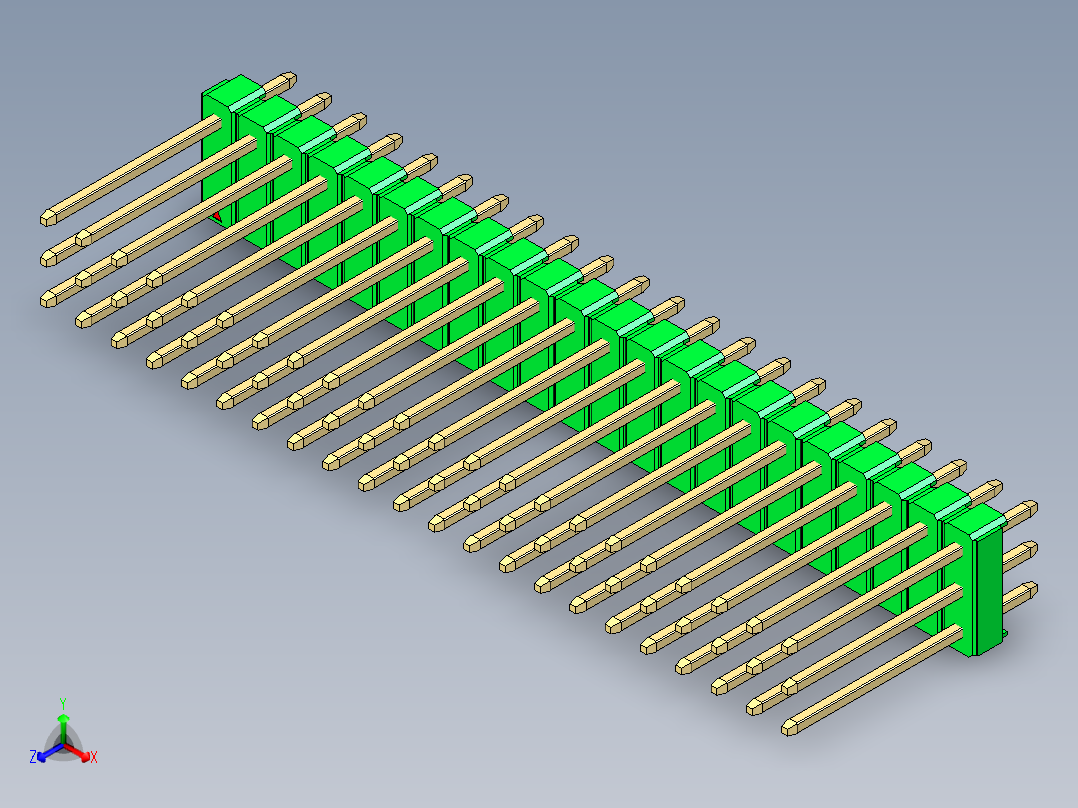Click the red X axis of the triad

tap(78, 751)
